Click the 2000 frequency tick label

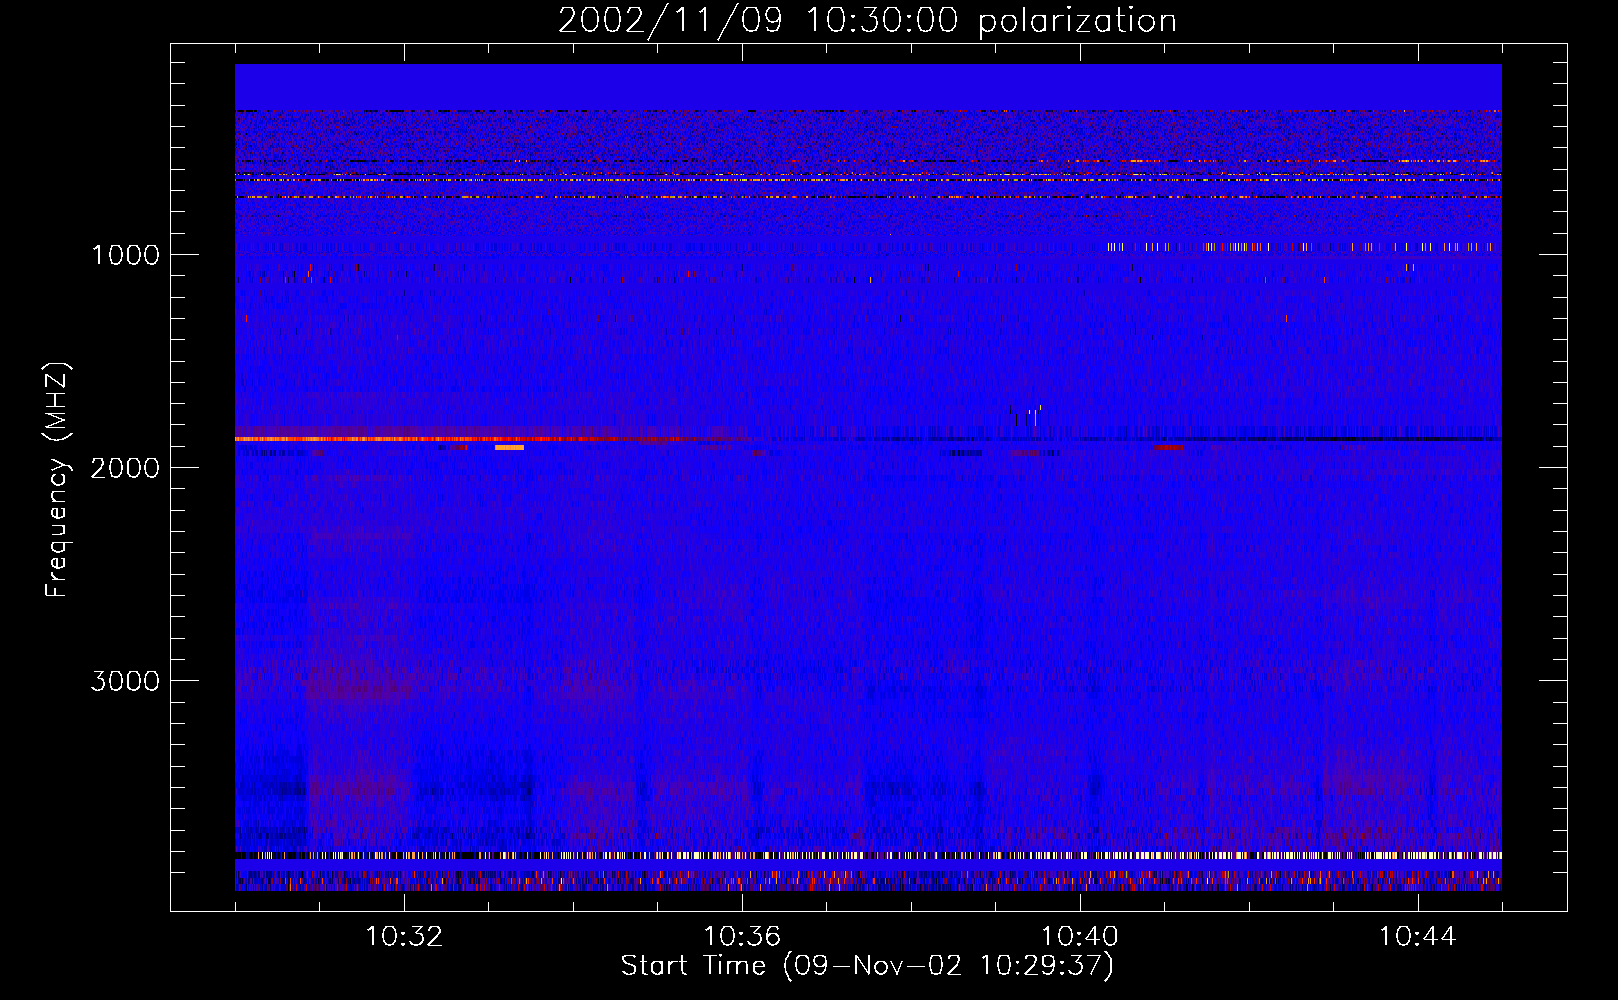[x=126, y=468]
